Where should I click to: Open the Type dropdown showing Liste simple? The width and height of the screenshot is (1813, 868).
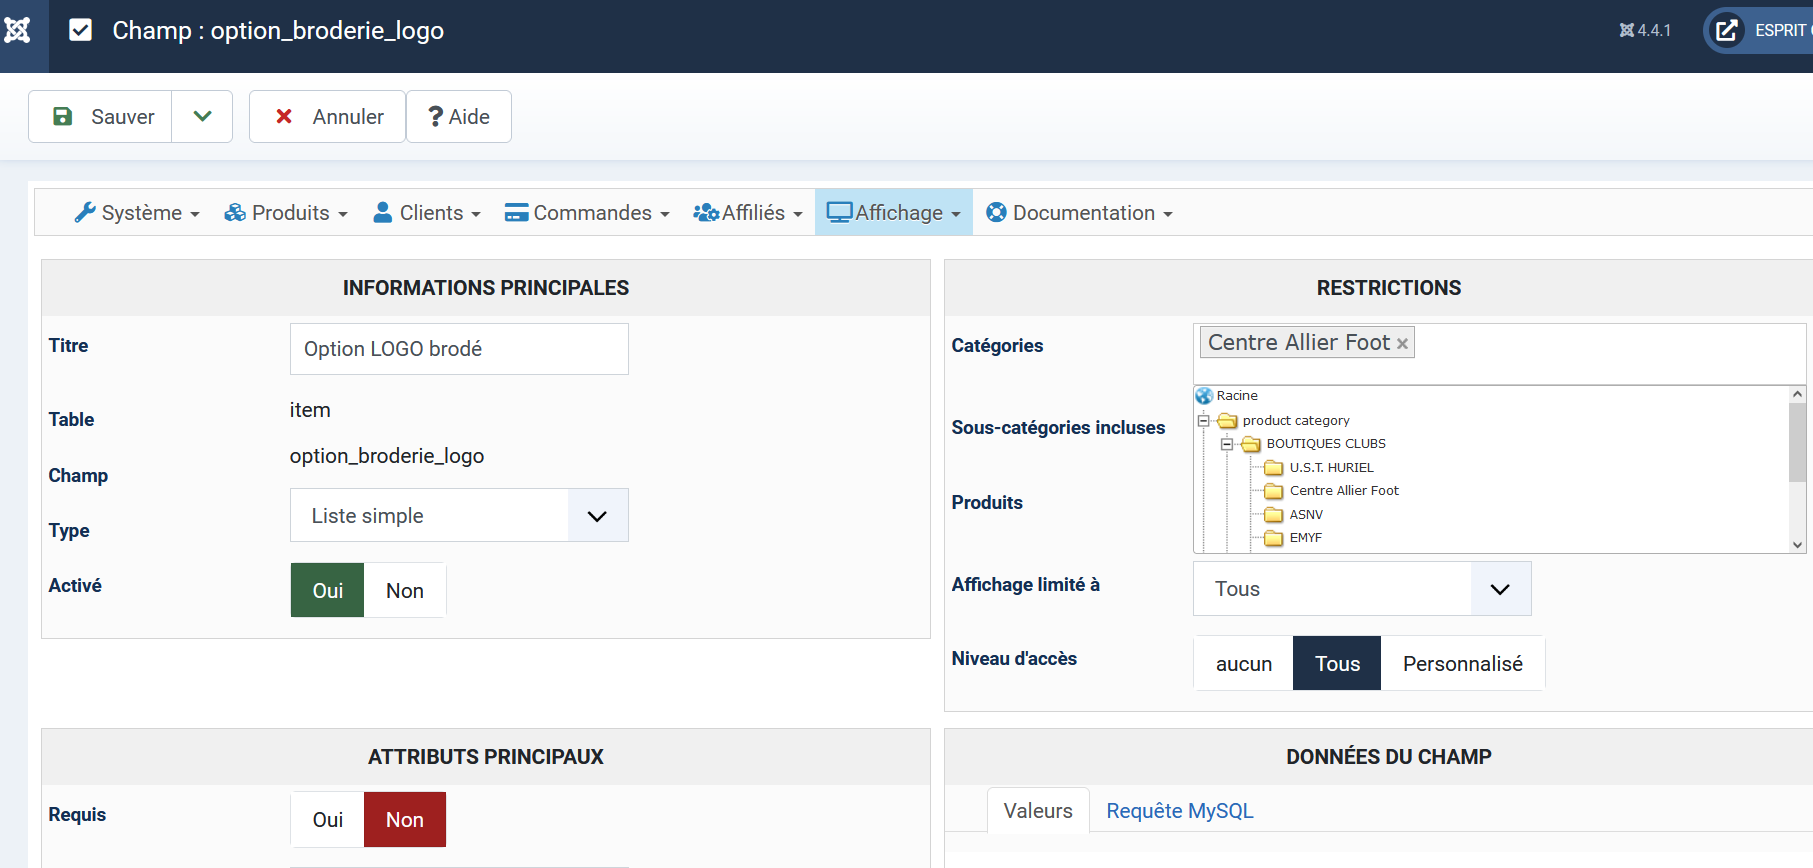(x=459, y=516)
